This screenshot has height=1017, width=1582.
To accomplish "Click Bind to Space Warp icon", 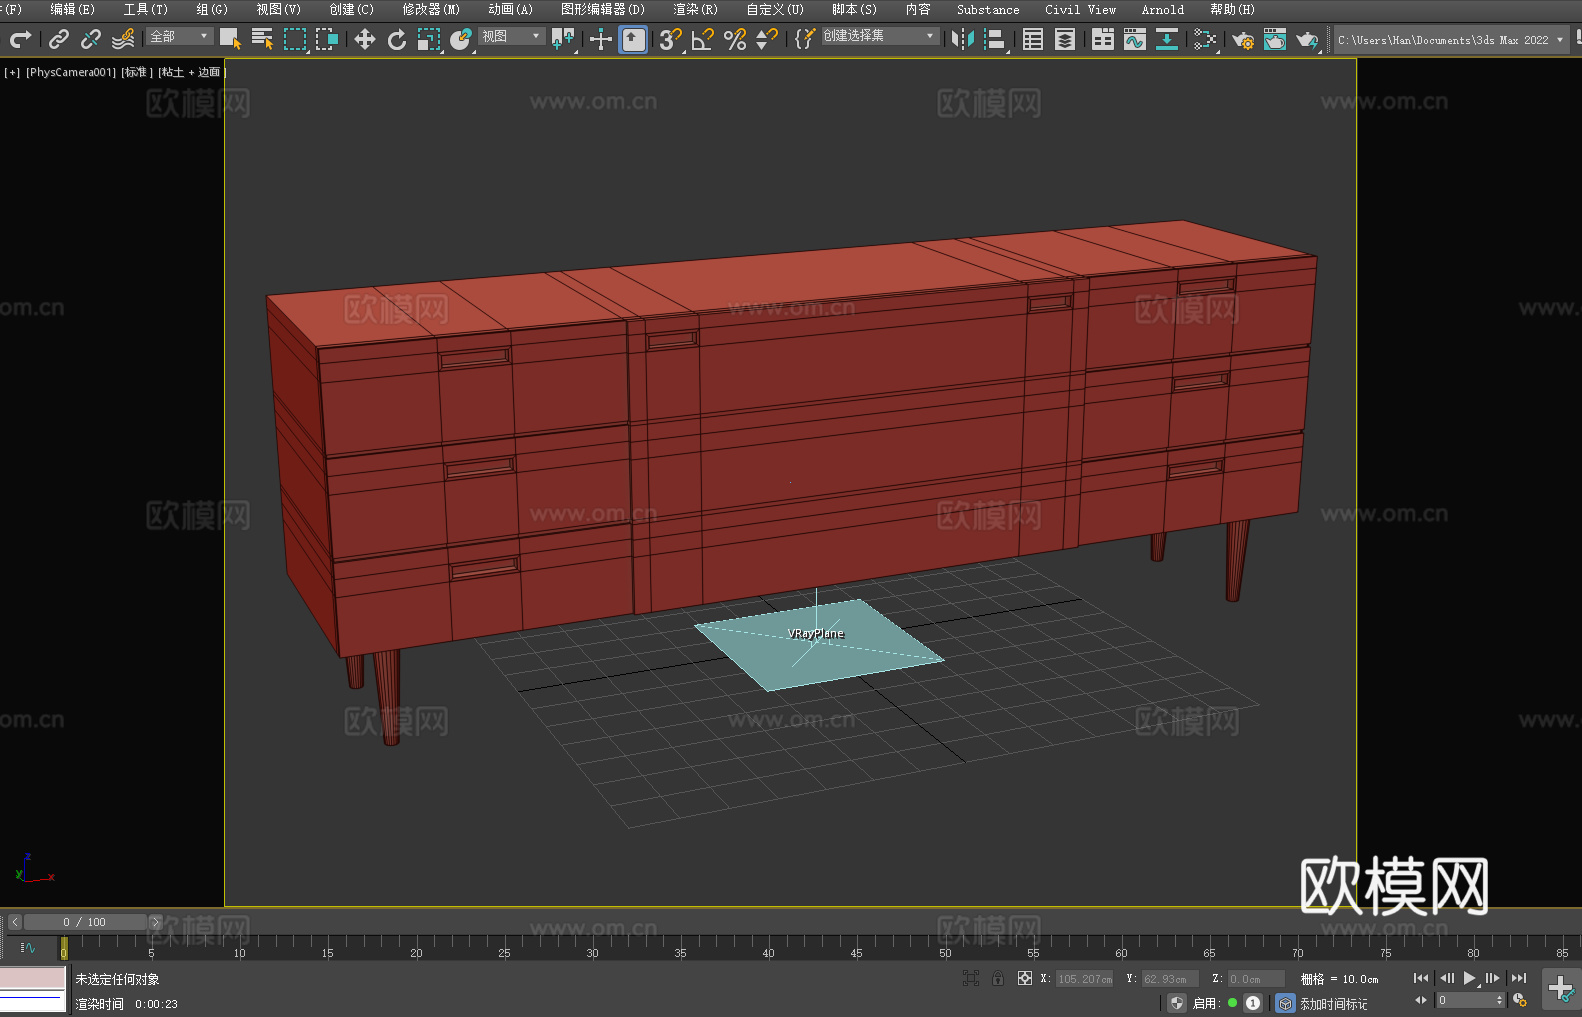I will [123, 39].
